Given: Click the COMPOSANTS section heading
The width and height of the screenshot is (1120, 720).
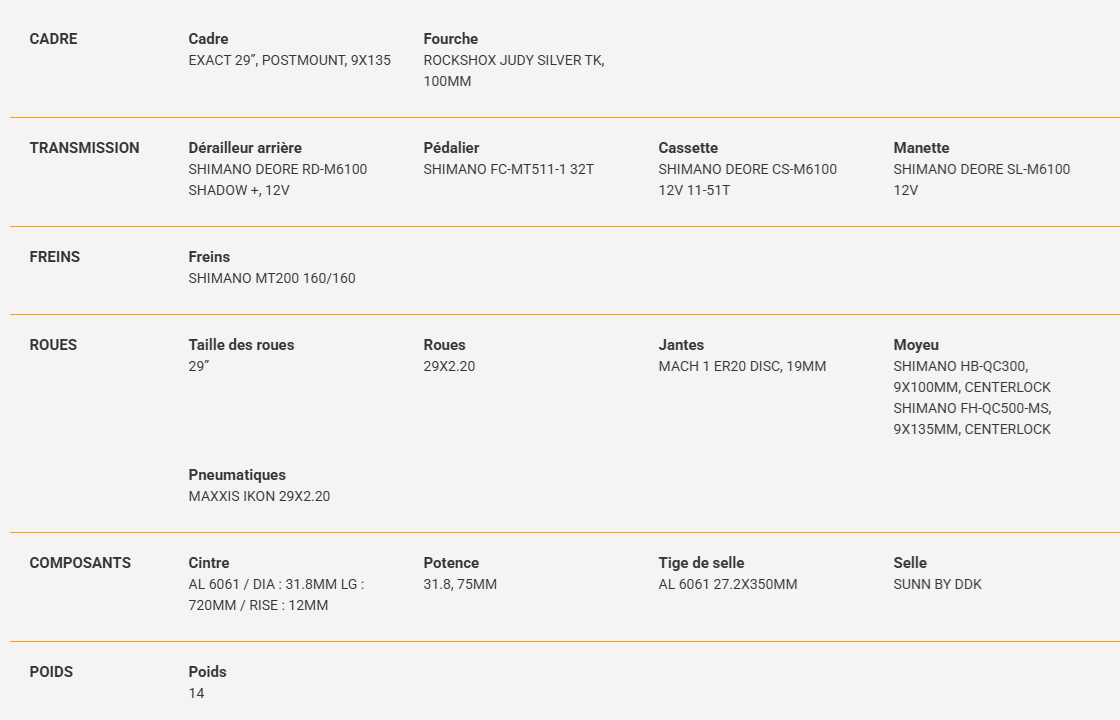Looking at the screenshot, I should tap(80, 563).
